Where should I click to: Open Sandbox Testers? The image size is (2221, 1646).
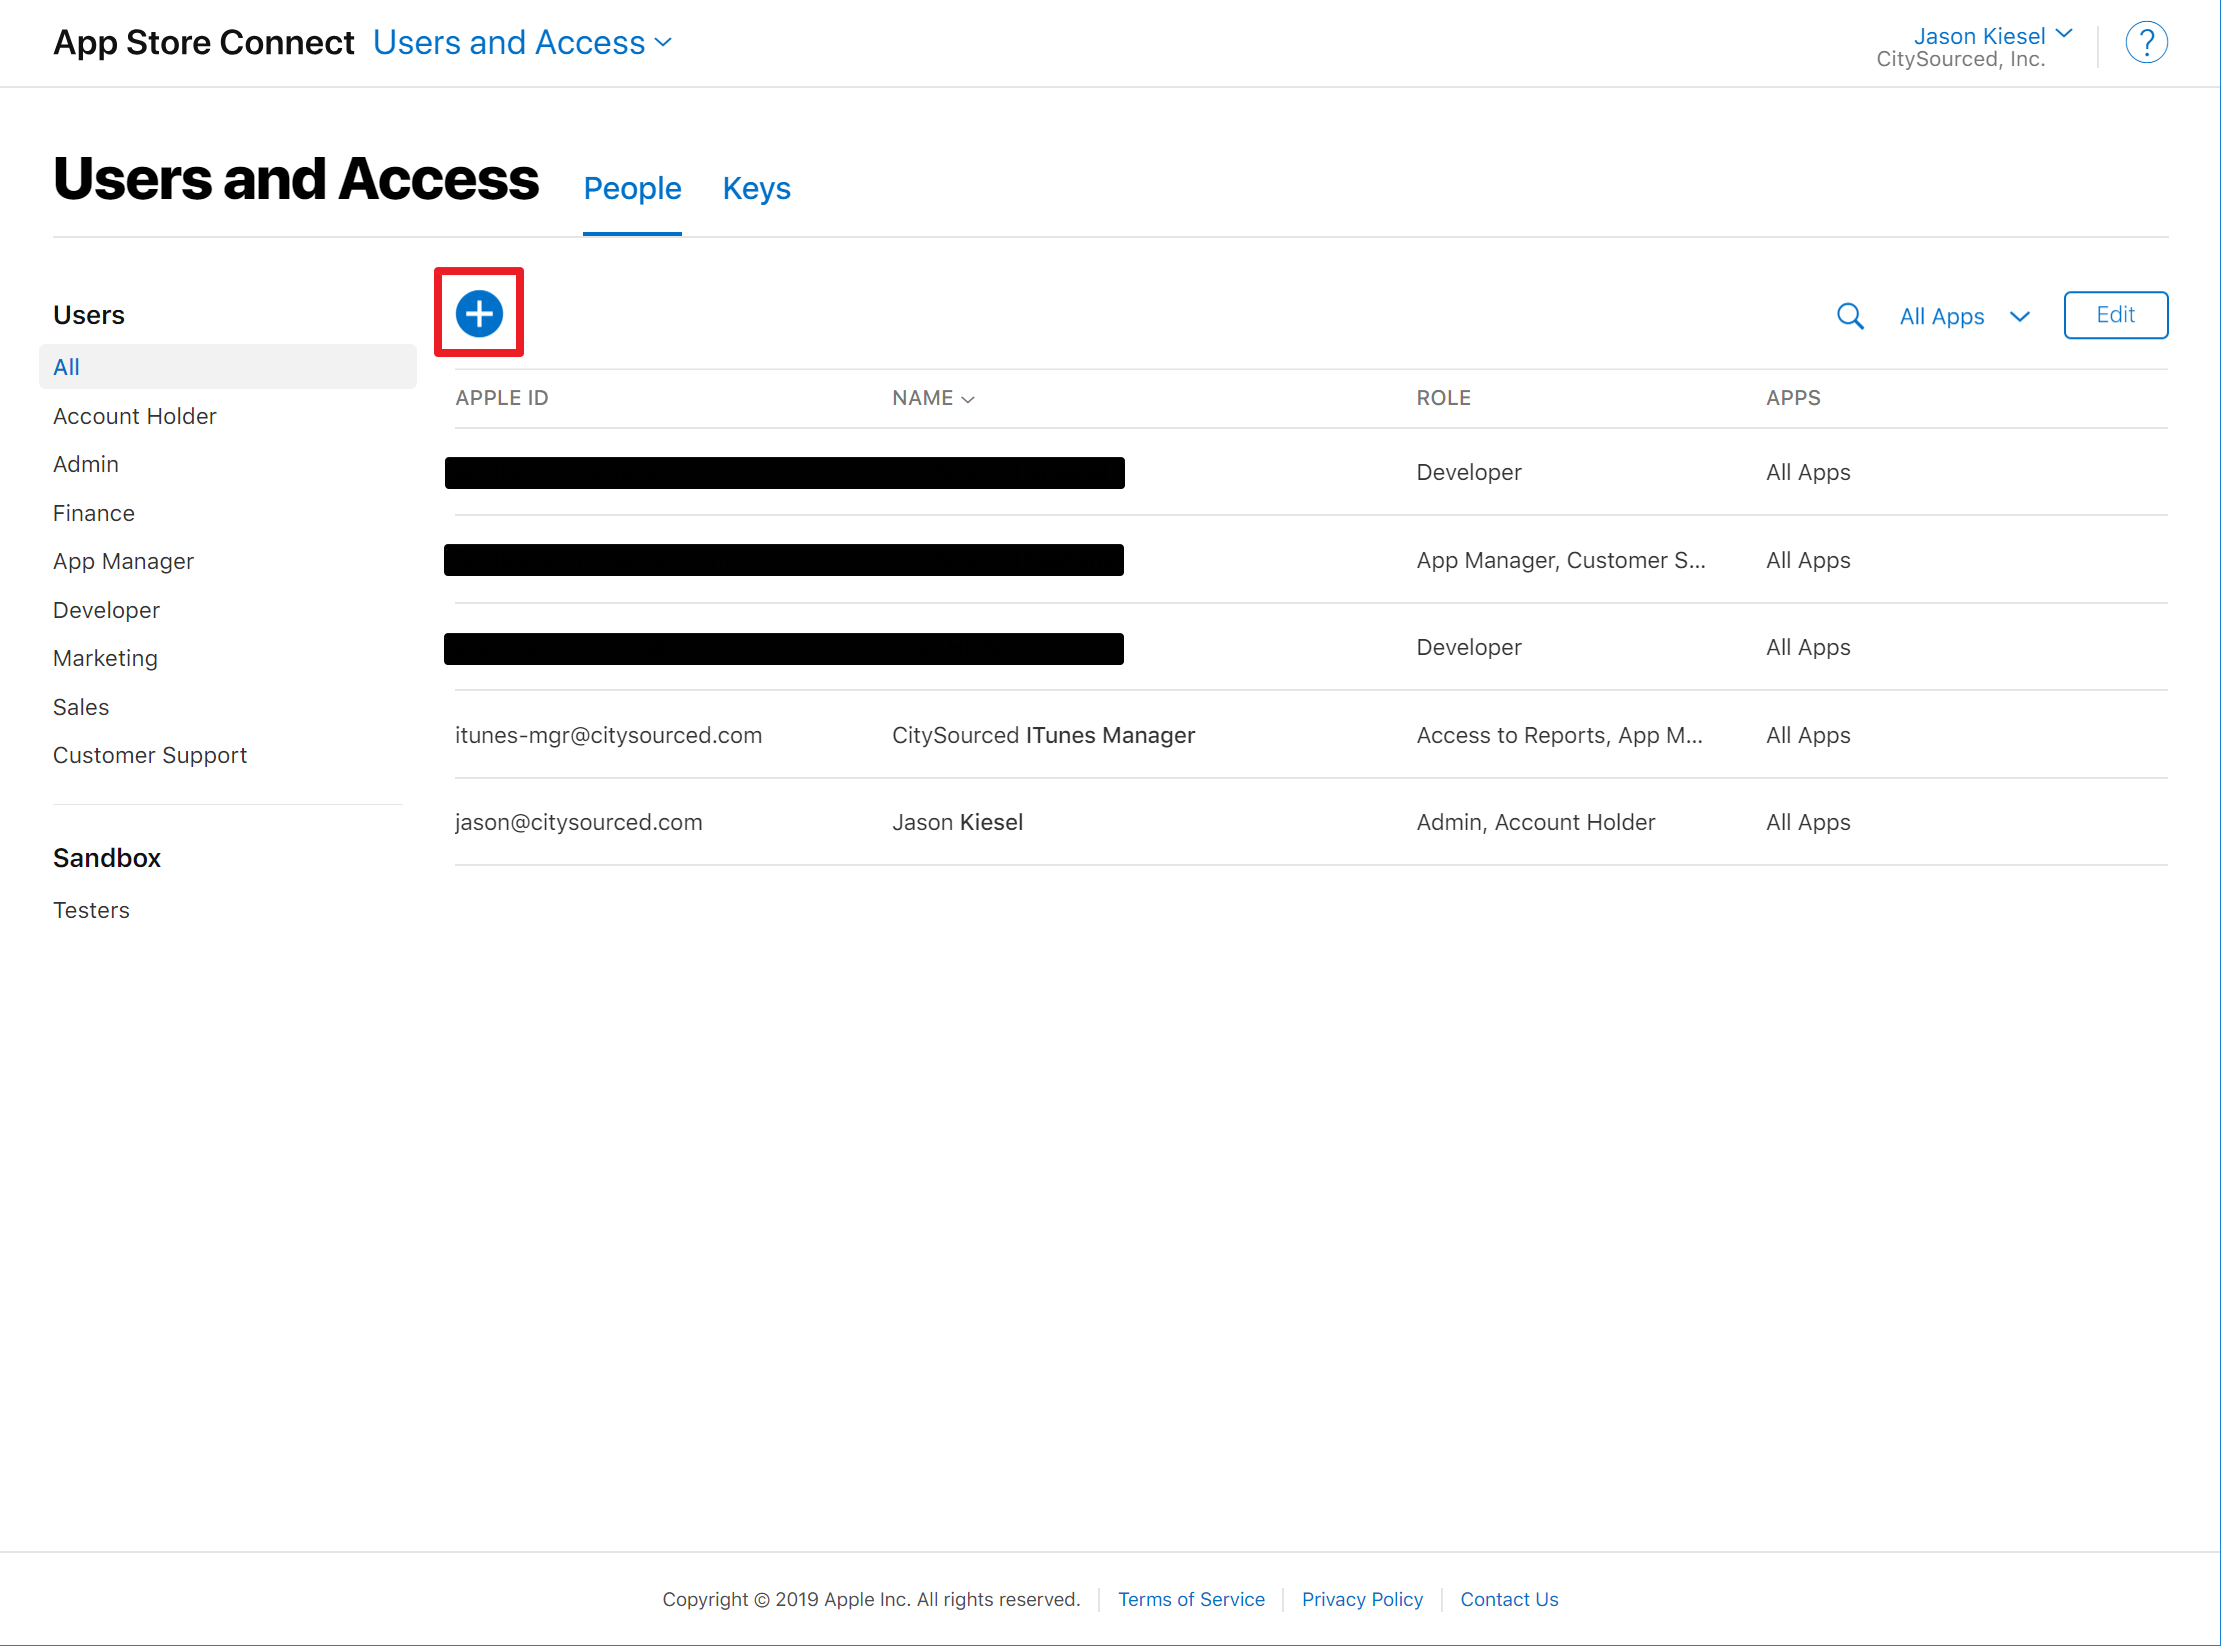(91, 910)
